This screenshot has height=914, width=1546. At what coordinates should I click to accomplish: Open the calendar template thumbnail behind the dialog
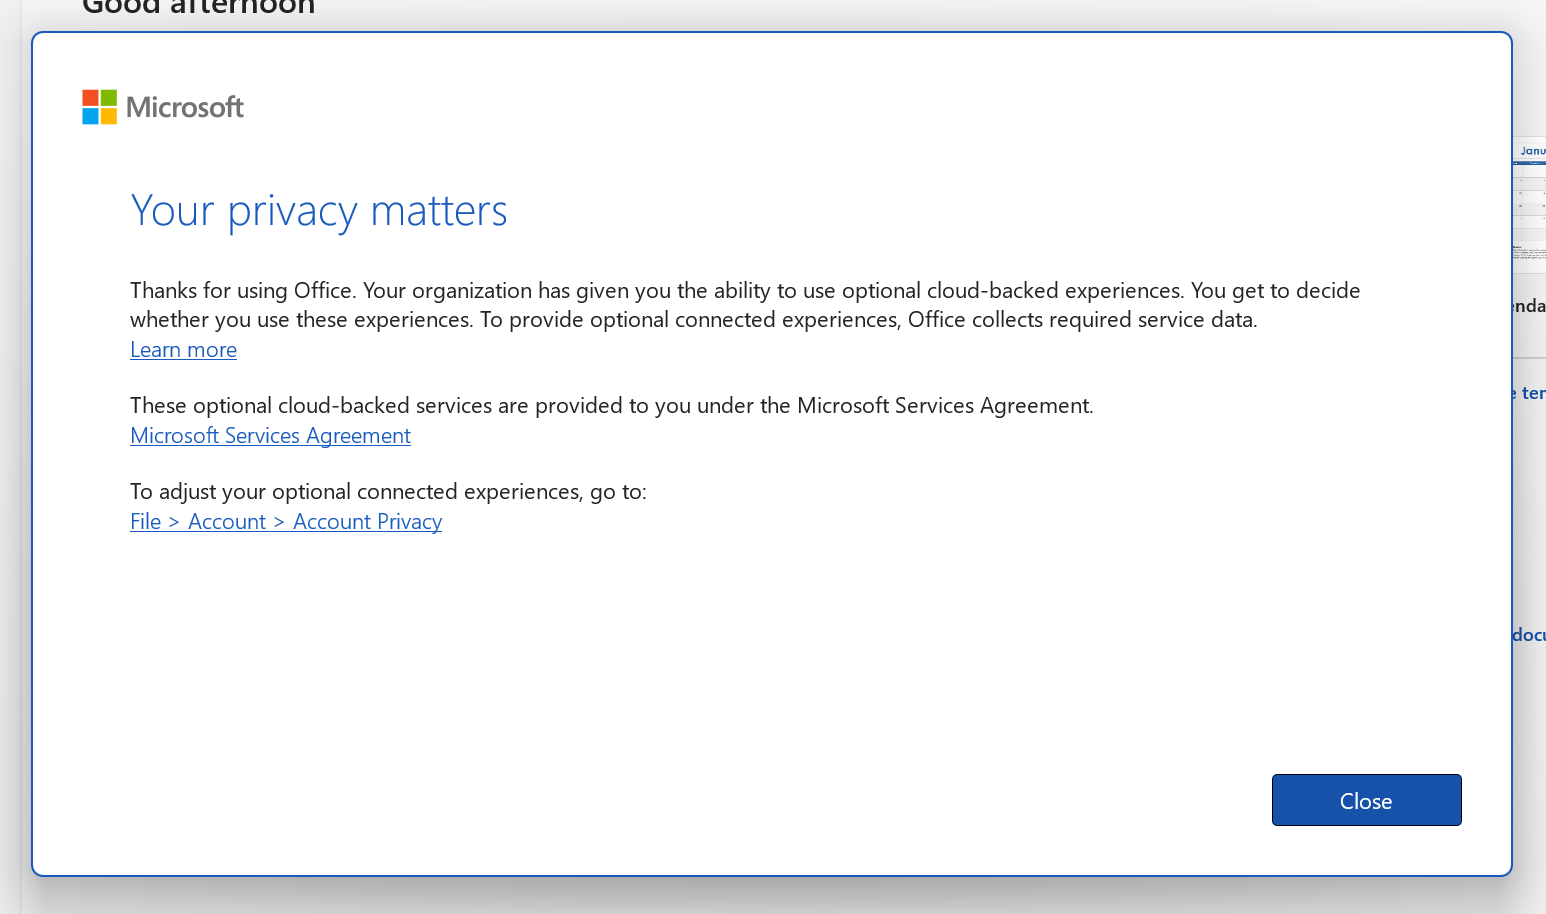coord(1529,205)
